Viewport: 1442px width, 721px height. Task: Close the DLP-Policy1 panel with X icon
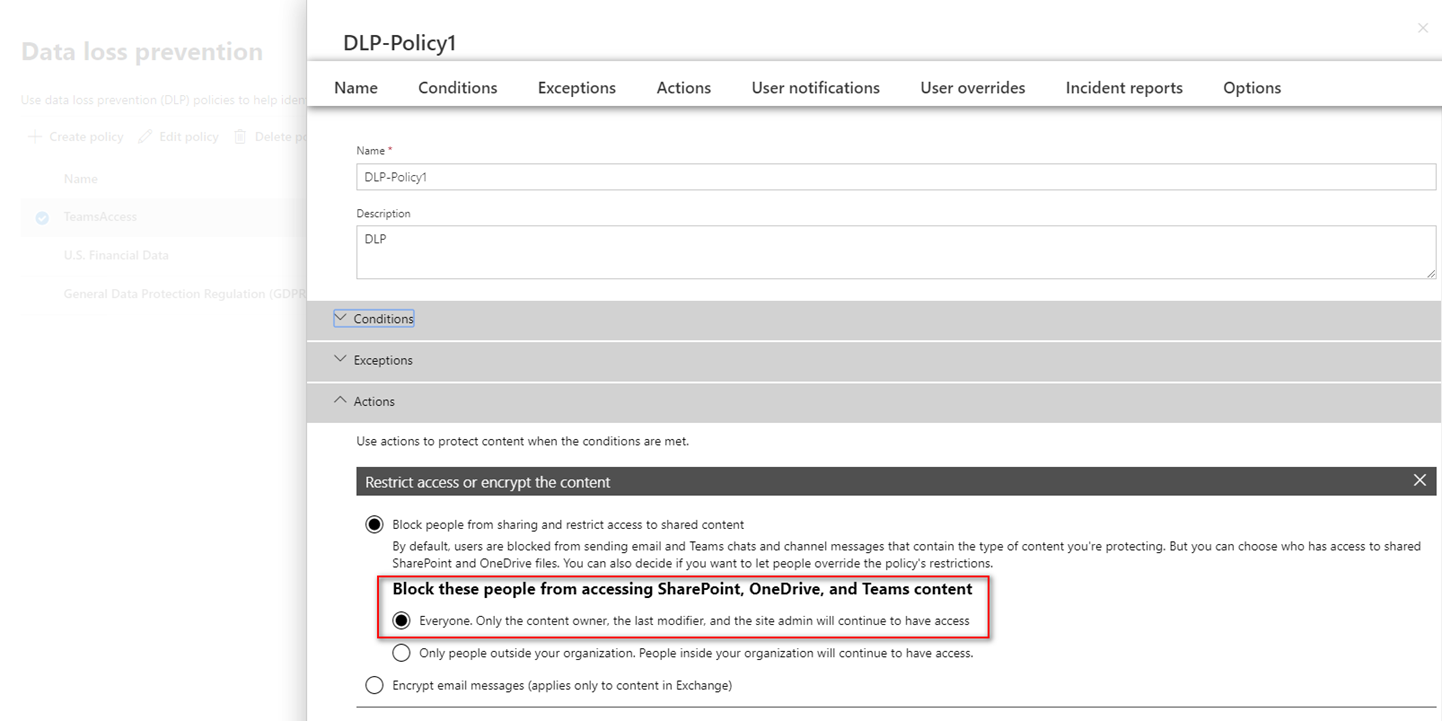point(1422,28)
